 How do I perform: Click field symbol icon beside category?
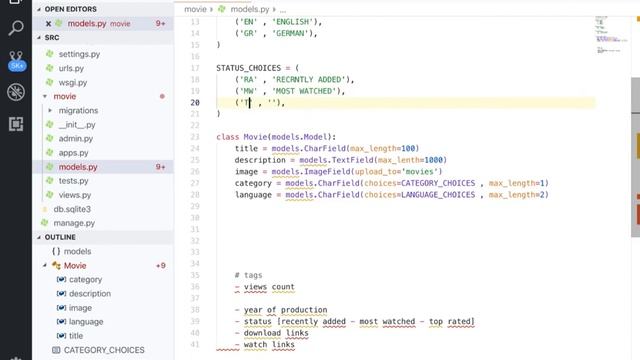(x=61, y=280)
